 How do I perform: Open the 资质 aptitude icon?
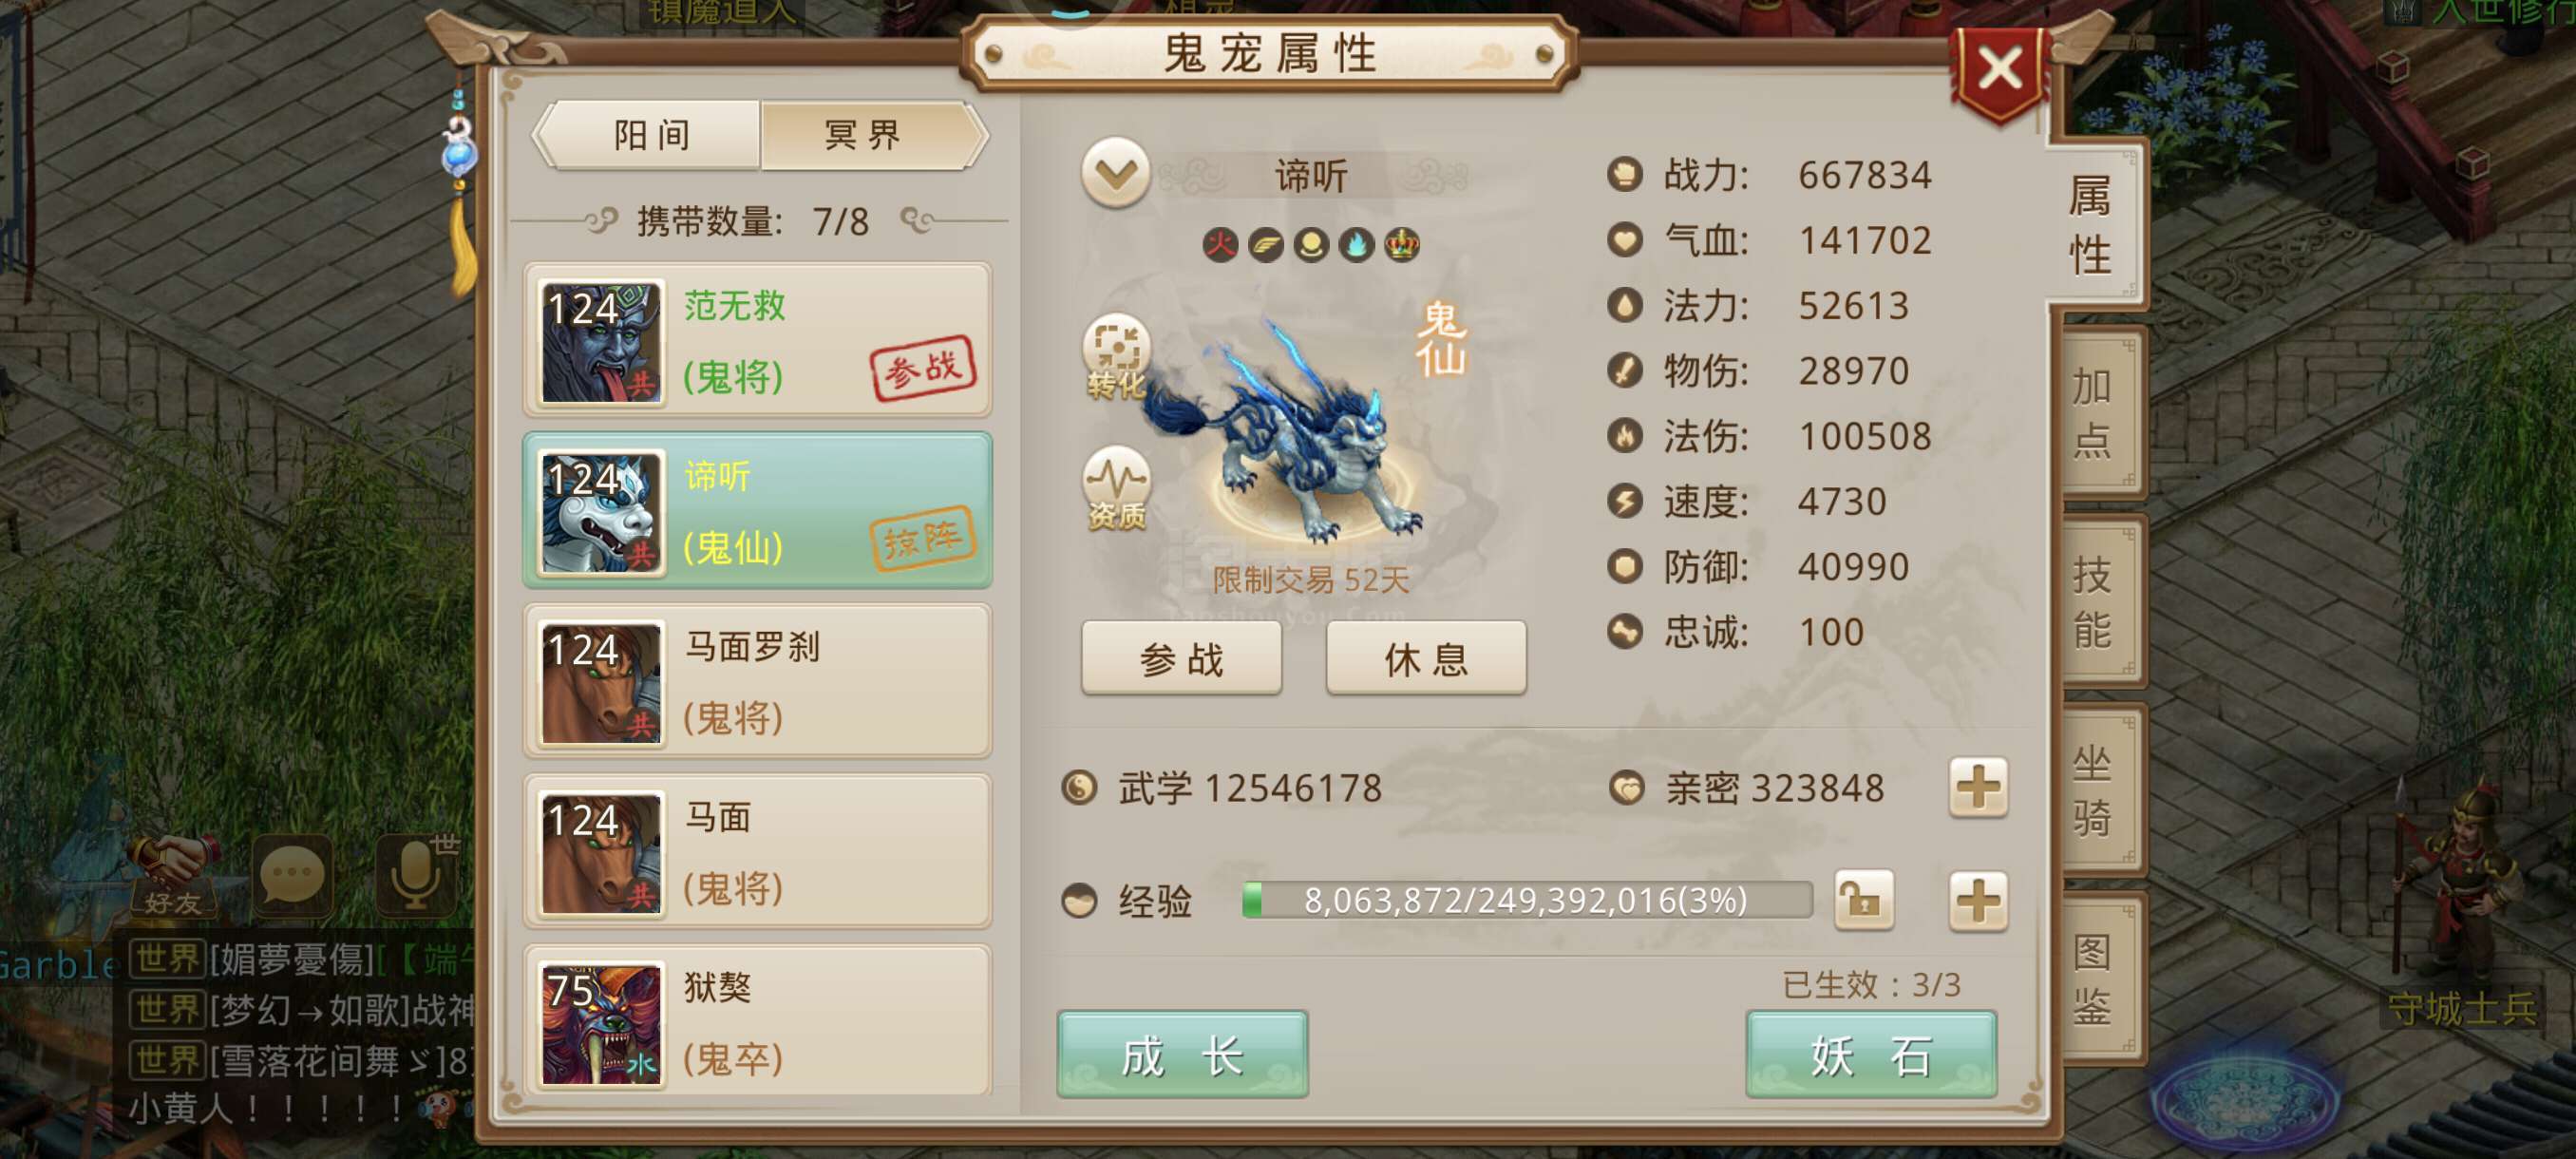[1116, 488]
